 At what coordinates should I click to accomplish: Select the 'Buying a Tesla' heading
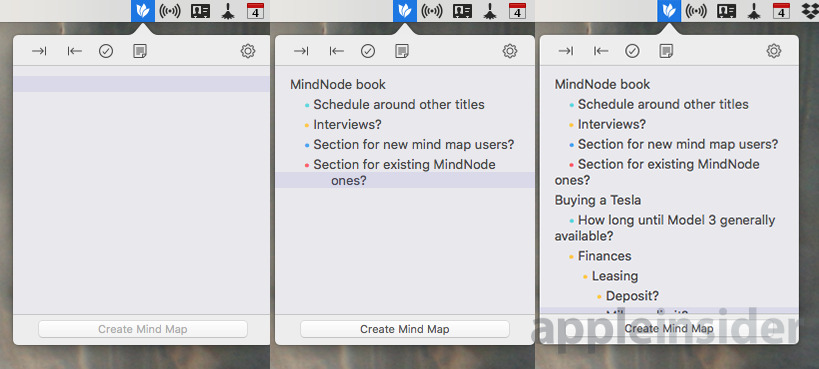[598, 200]
